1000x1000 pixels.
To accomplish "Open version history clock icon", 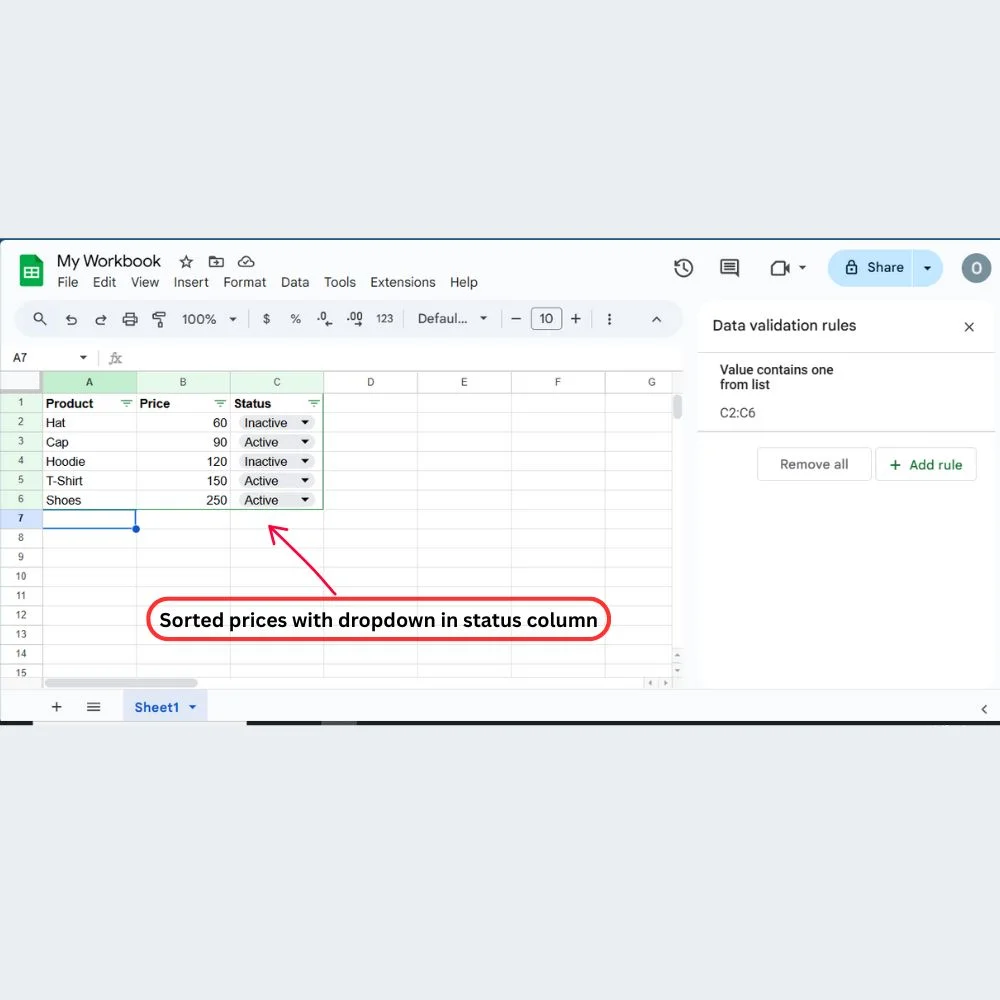I will coord(683,268).
